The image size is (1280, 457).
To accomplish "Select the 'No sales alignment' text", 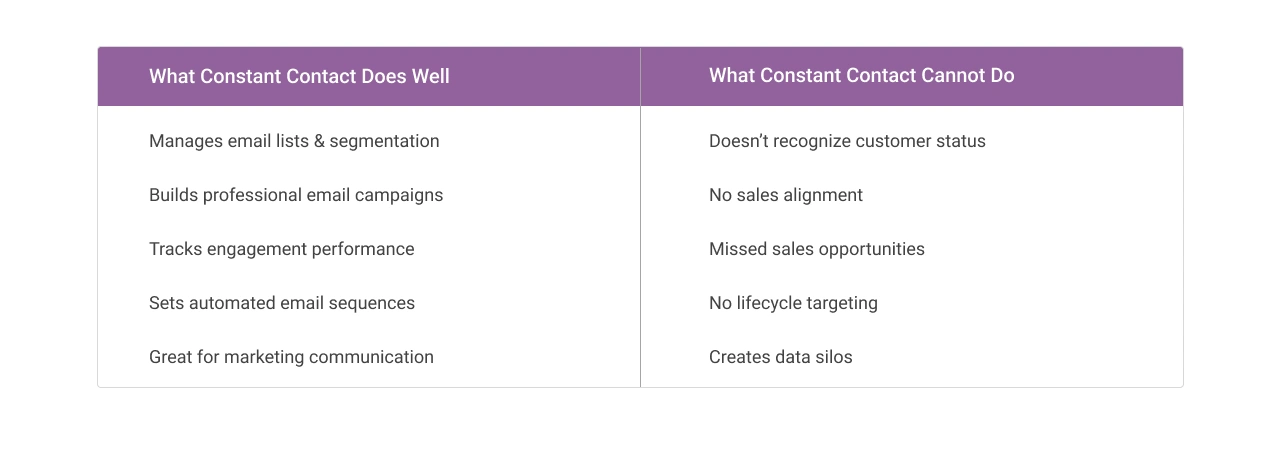I will click(785, 195).
